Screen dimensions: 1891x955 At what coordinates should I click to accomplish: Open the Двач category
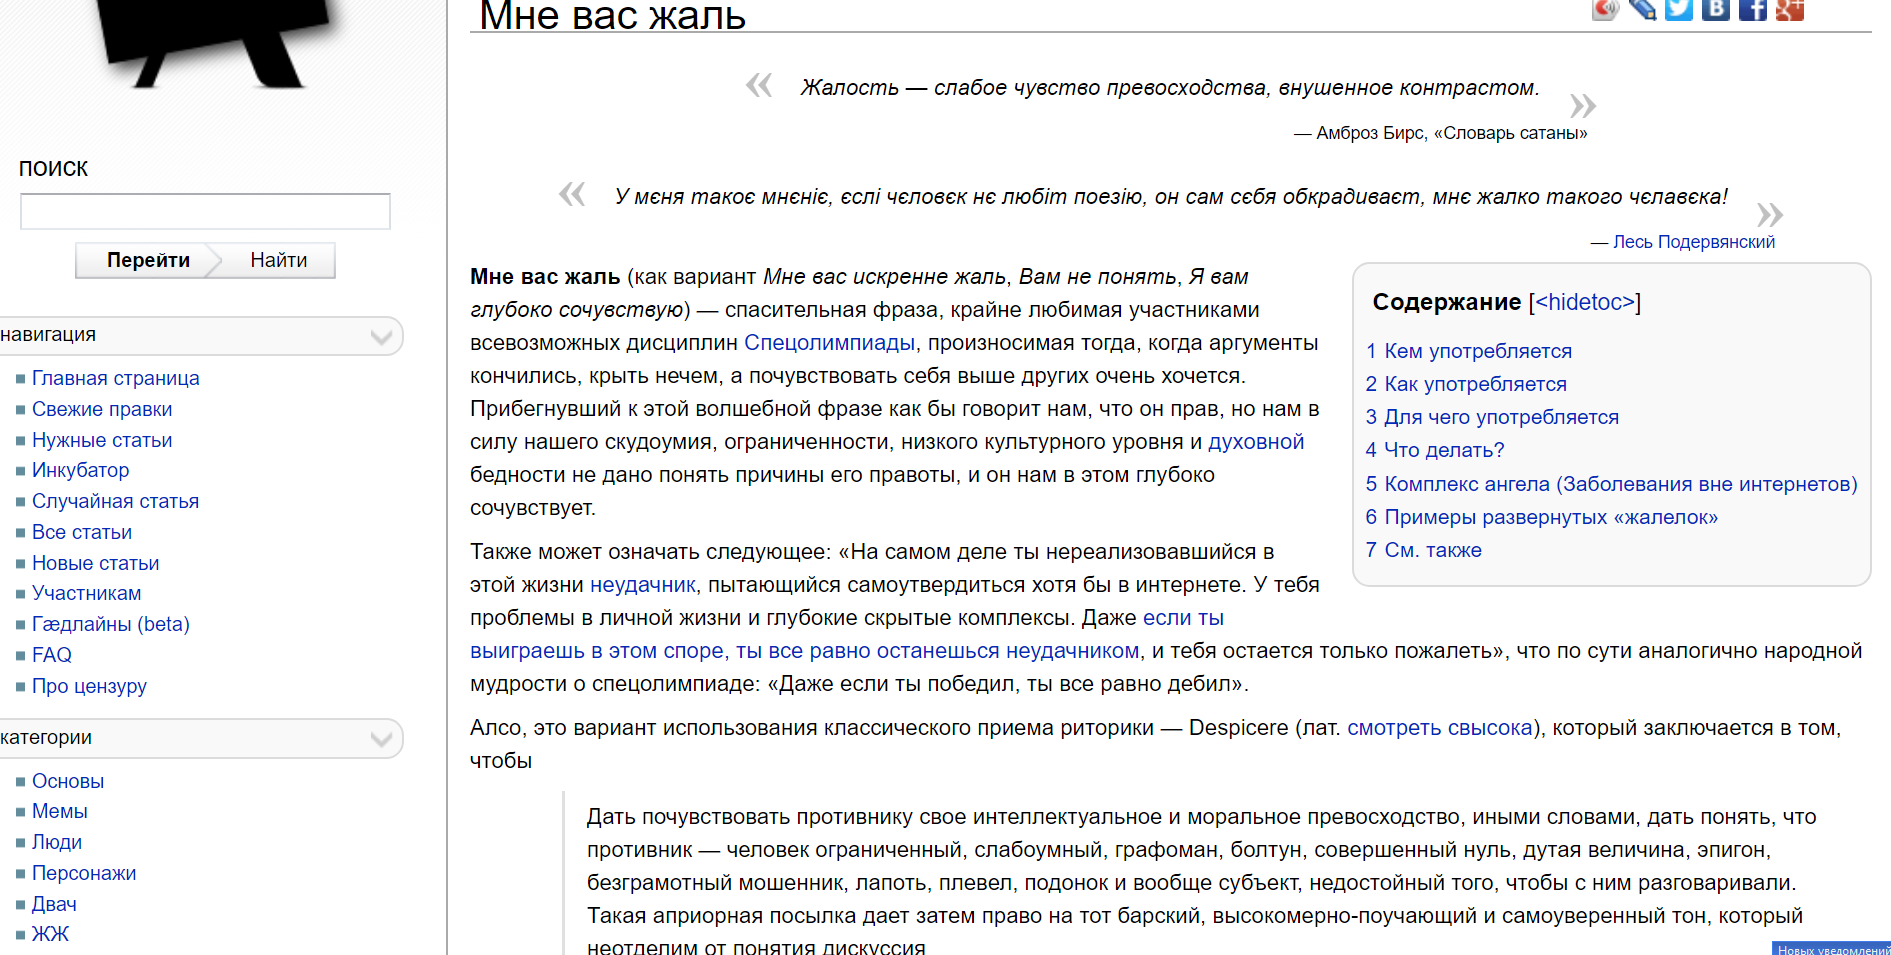point(54,904)
